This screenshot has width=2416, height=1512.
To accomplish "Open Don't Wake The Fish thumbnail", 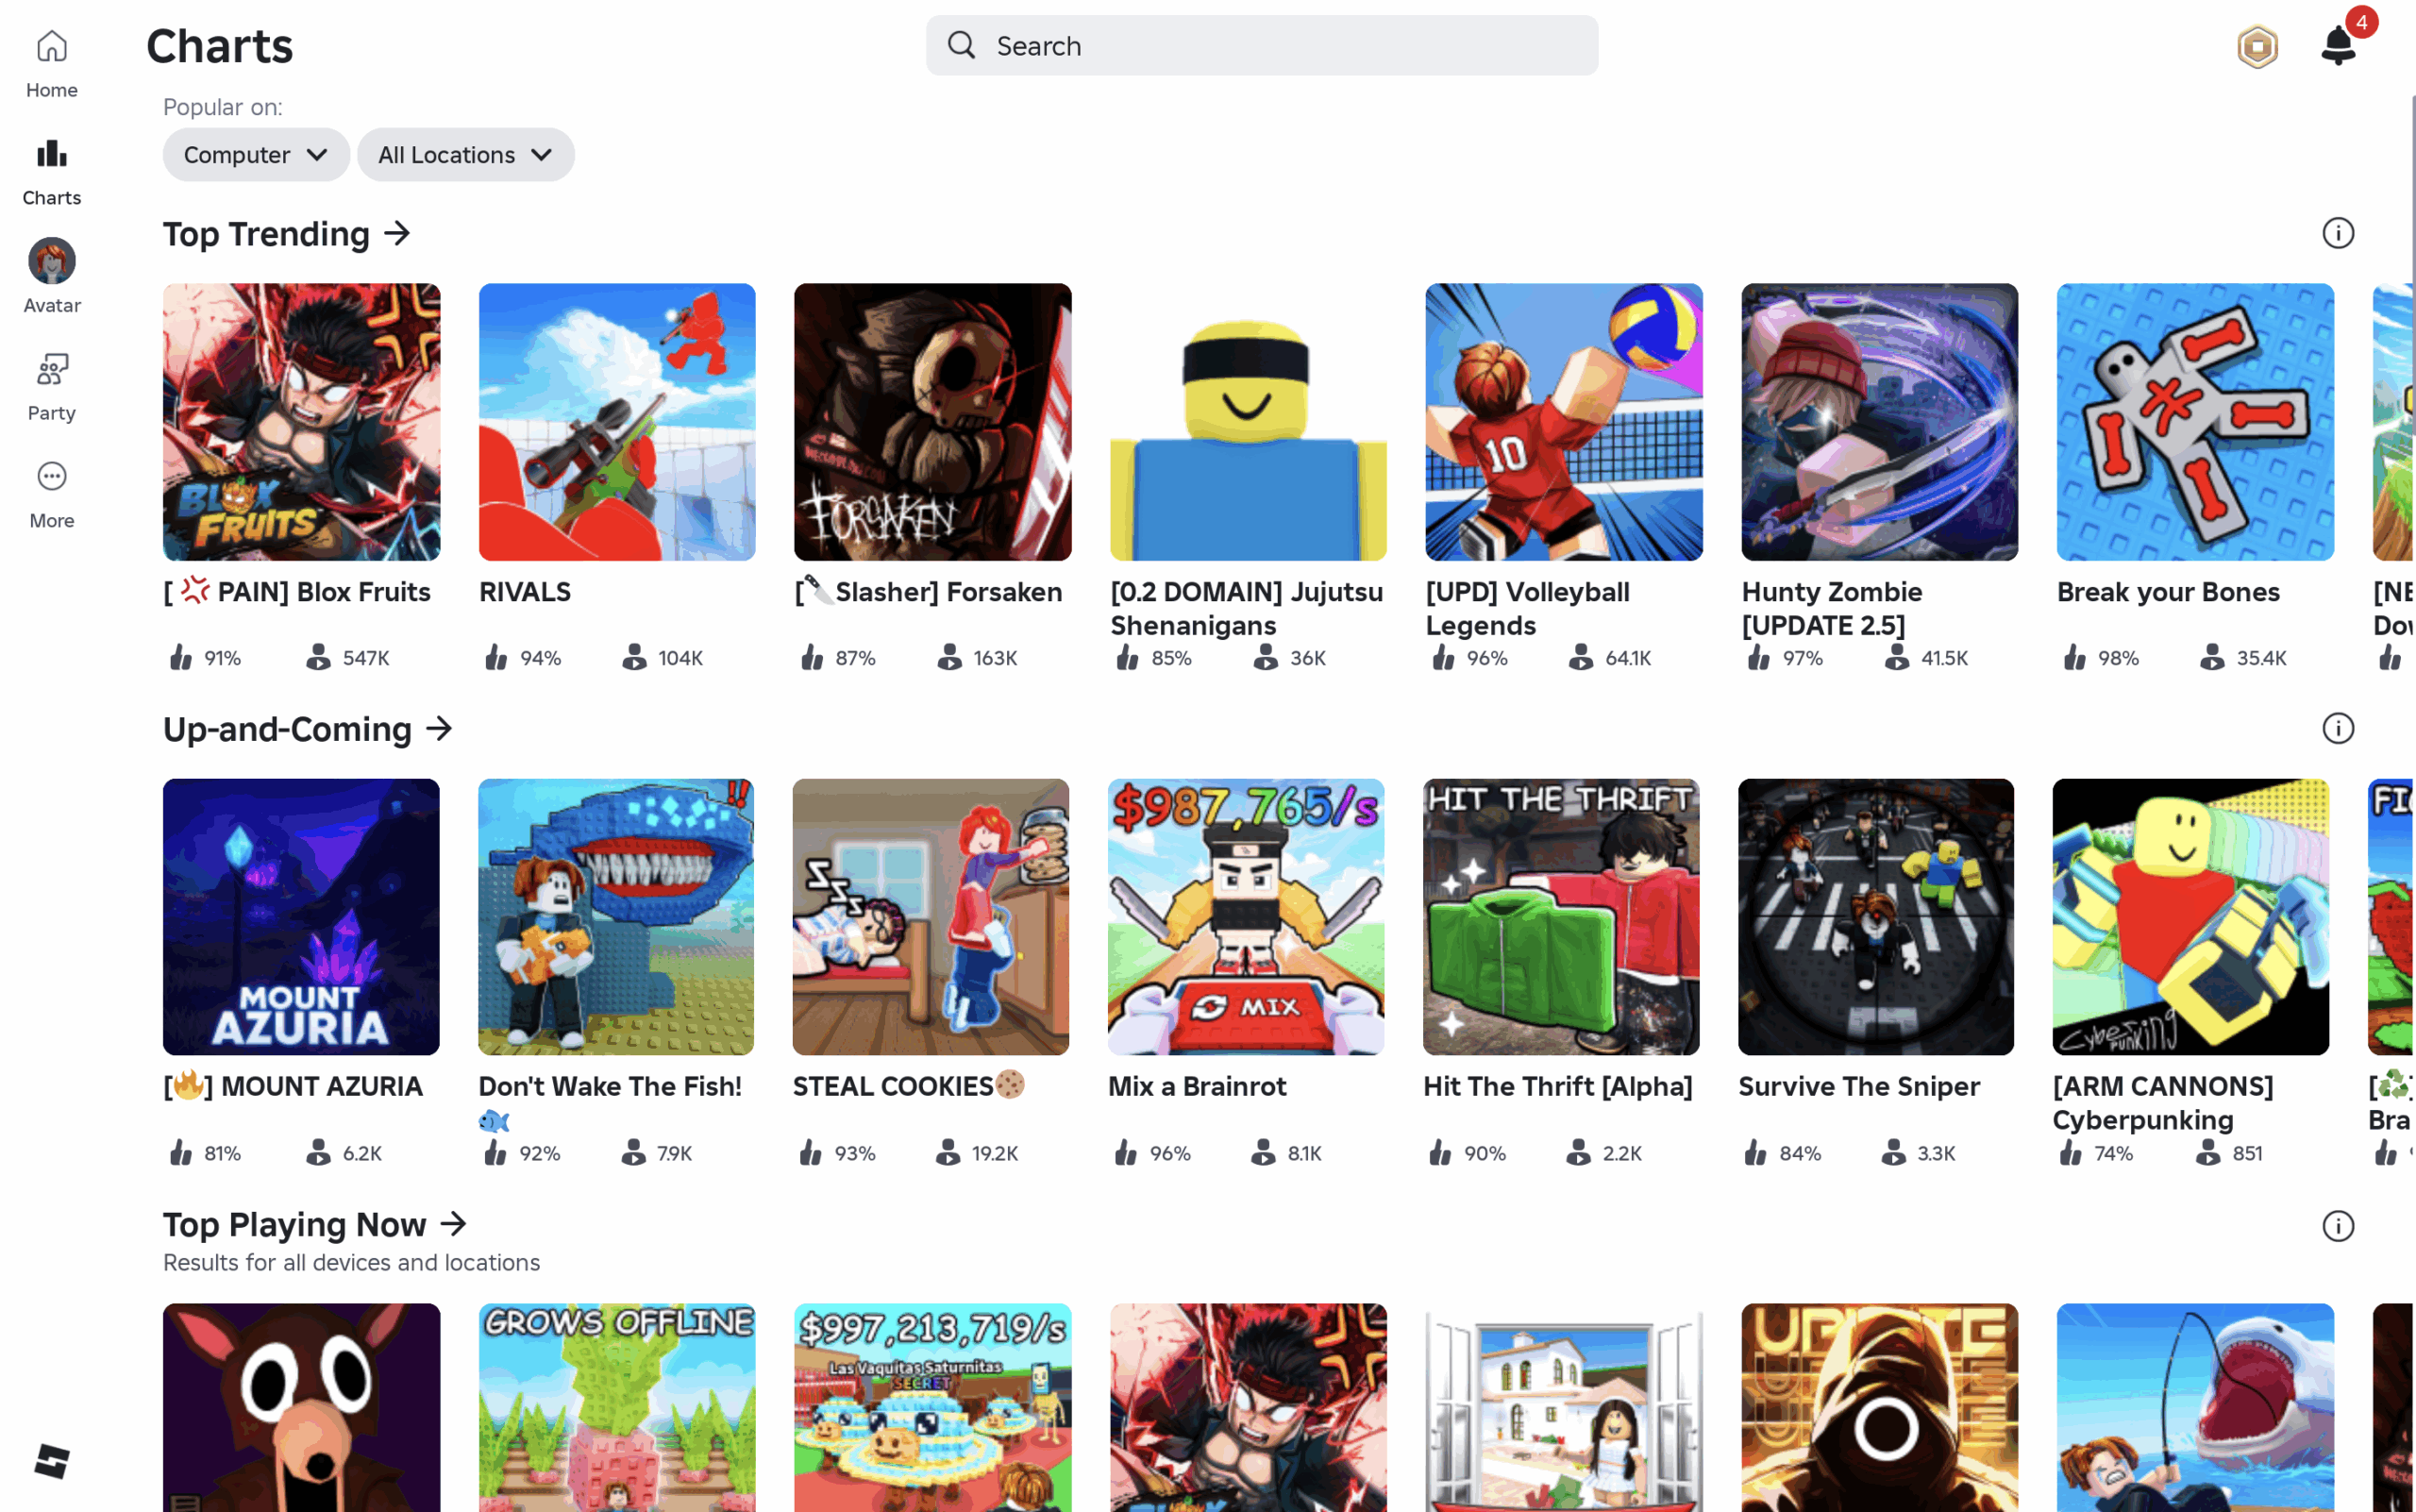I will coord(616,917).
